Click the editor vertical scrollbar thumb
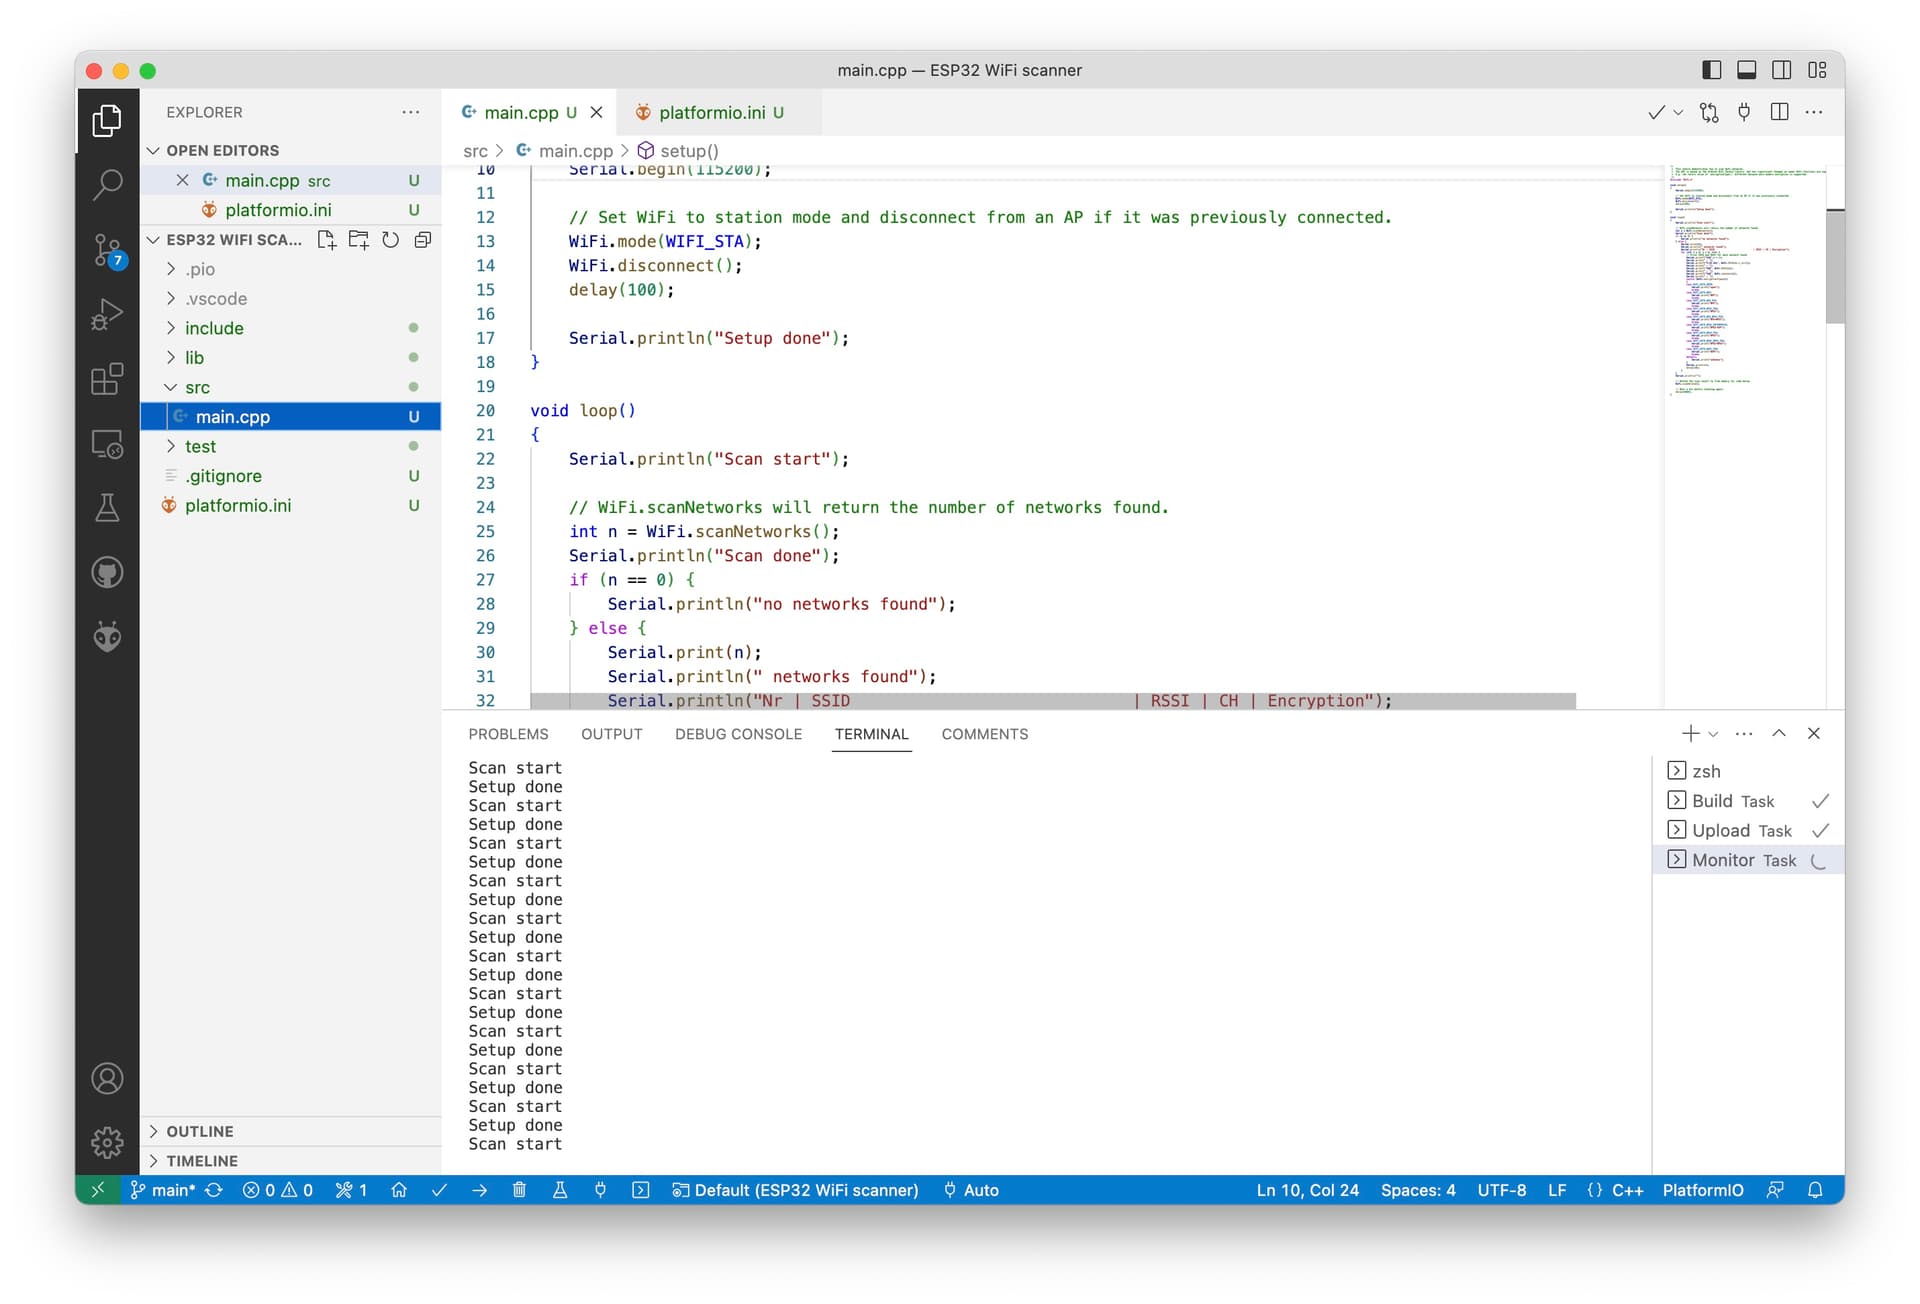 tap(1835, 266)
